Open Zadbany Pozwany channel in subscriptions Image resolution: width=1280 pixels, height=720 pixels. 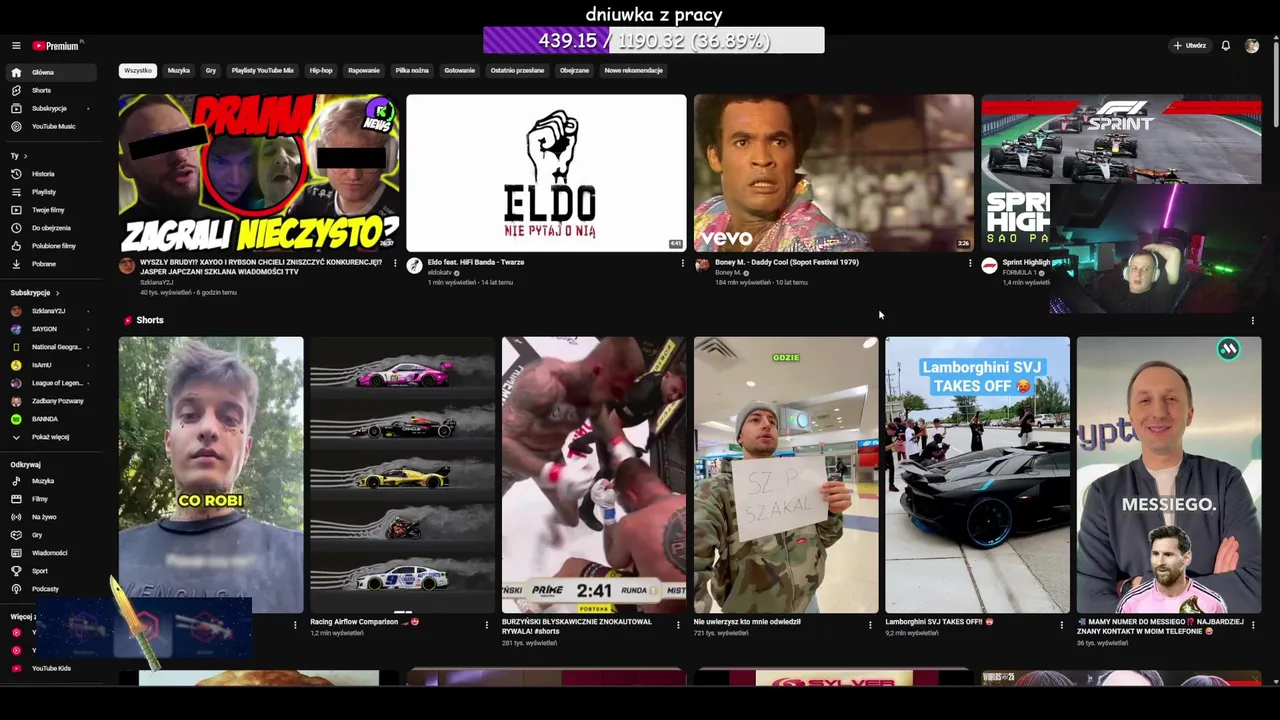tap(52, 401)
